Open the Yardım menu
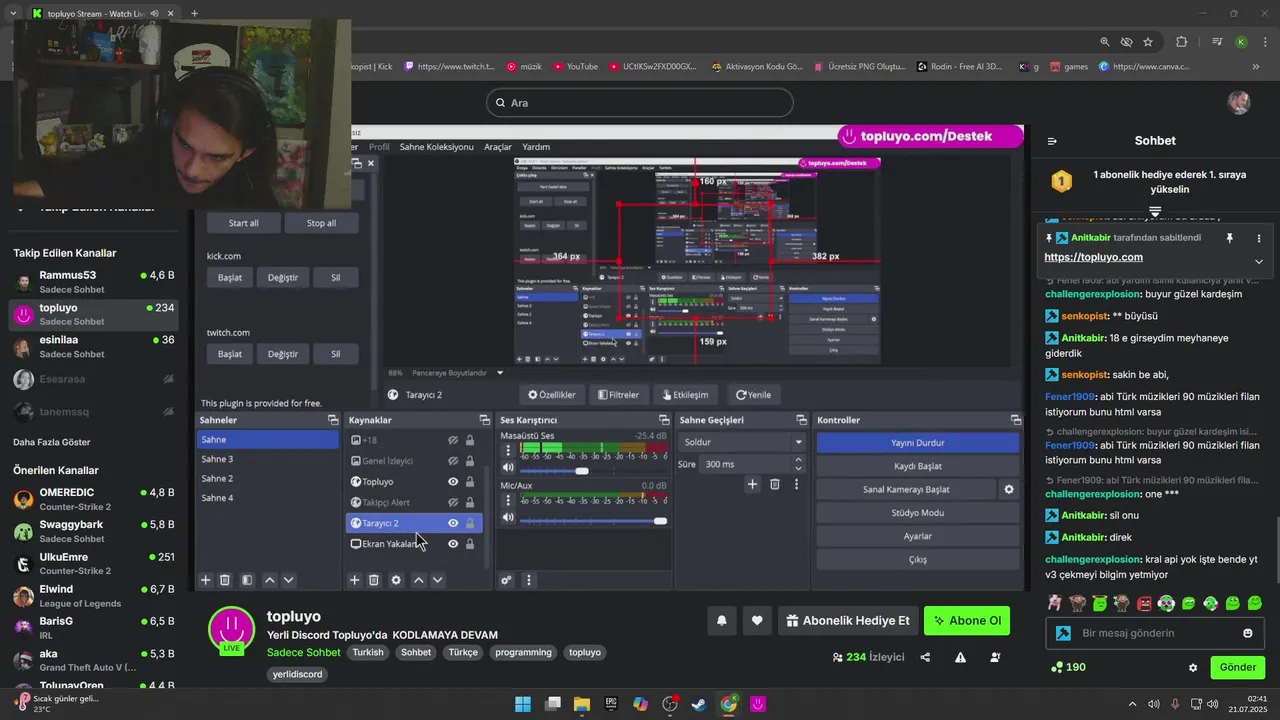The width and height of the screenshot is (1280, 720). [x=536, y=147]
